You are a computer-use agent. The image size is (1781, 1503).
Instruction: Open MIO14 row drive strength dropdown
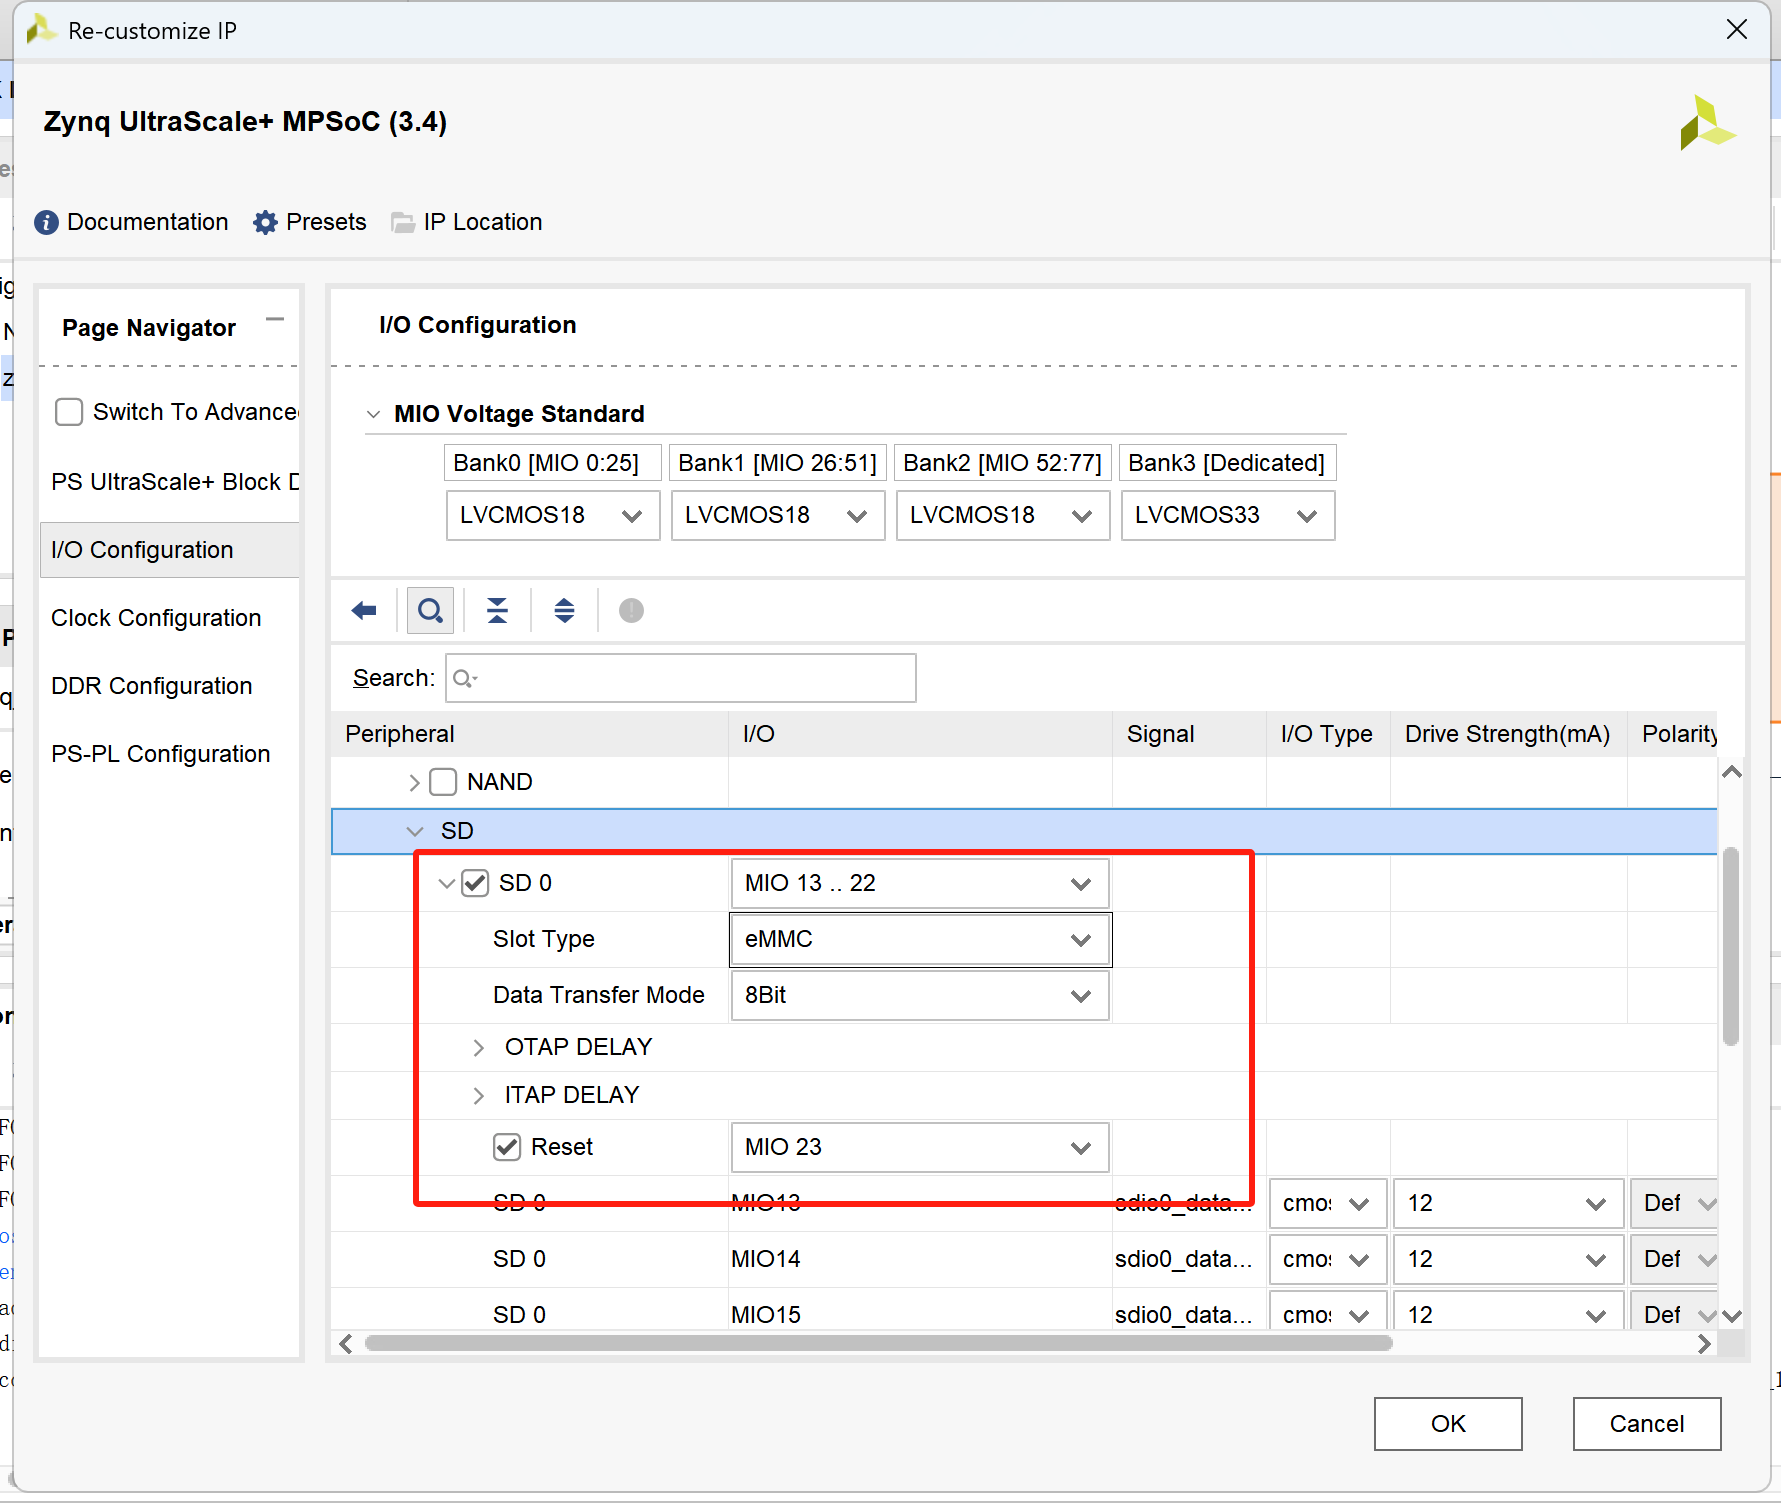click(1508, 1260)
